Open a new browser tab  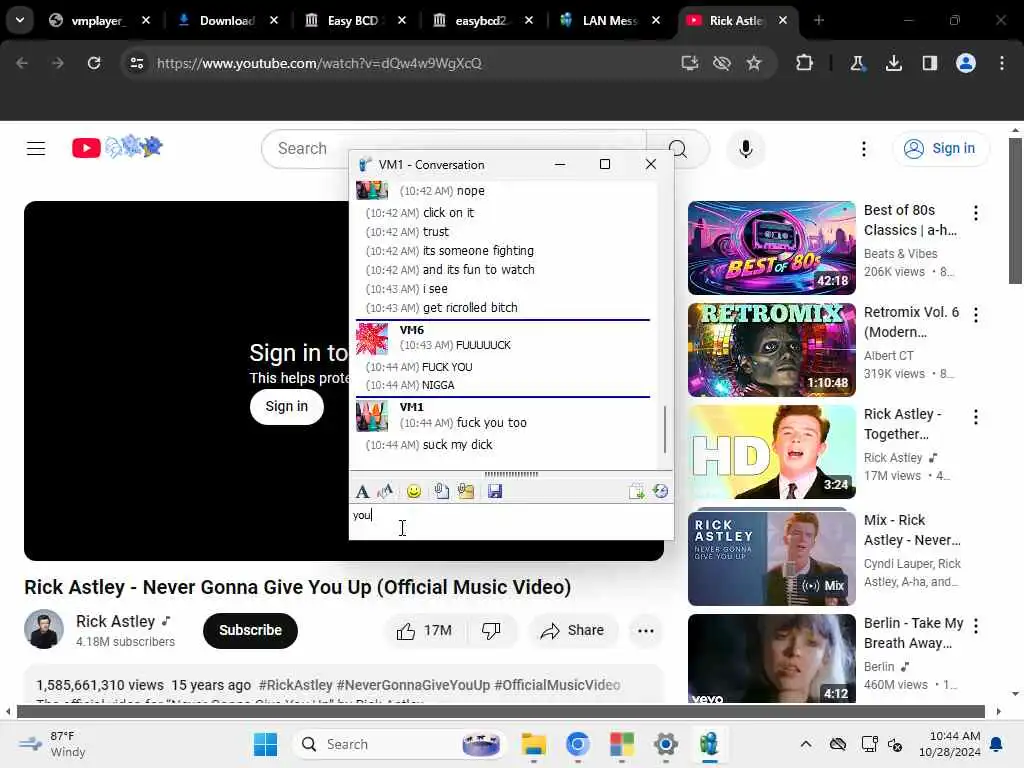[x=819, y=21]
